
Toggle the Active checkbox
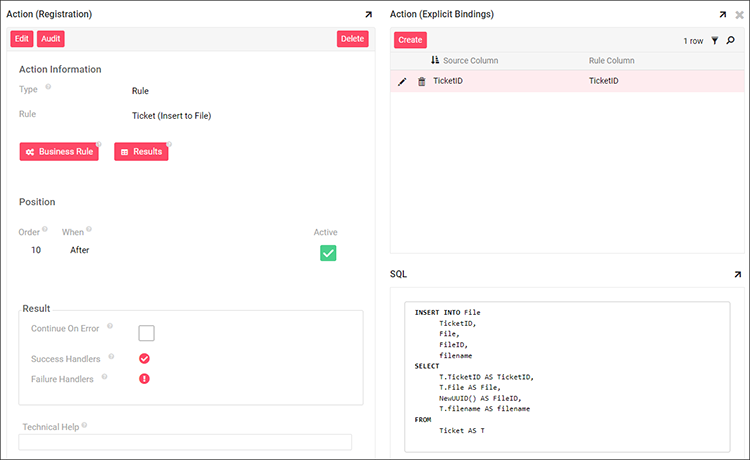tap(327, 253)
